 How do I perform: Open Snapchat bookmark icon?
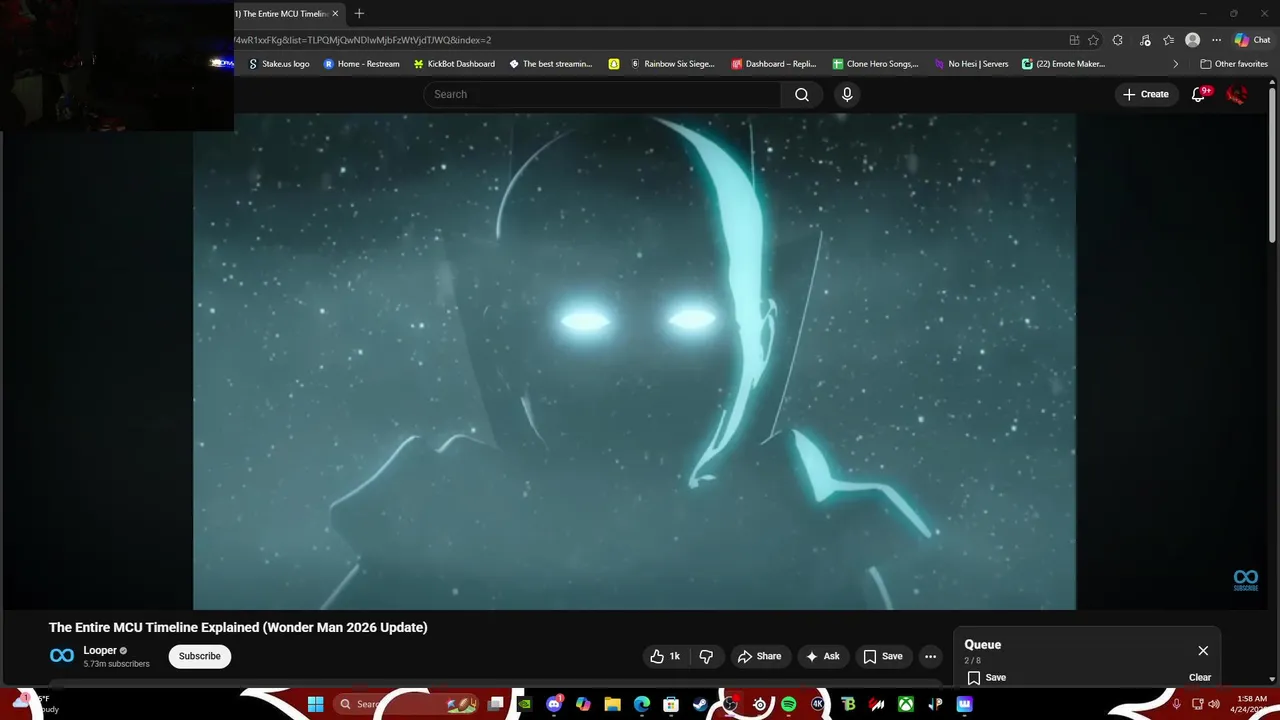[614, 63]
